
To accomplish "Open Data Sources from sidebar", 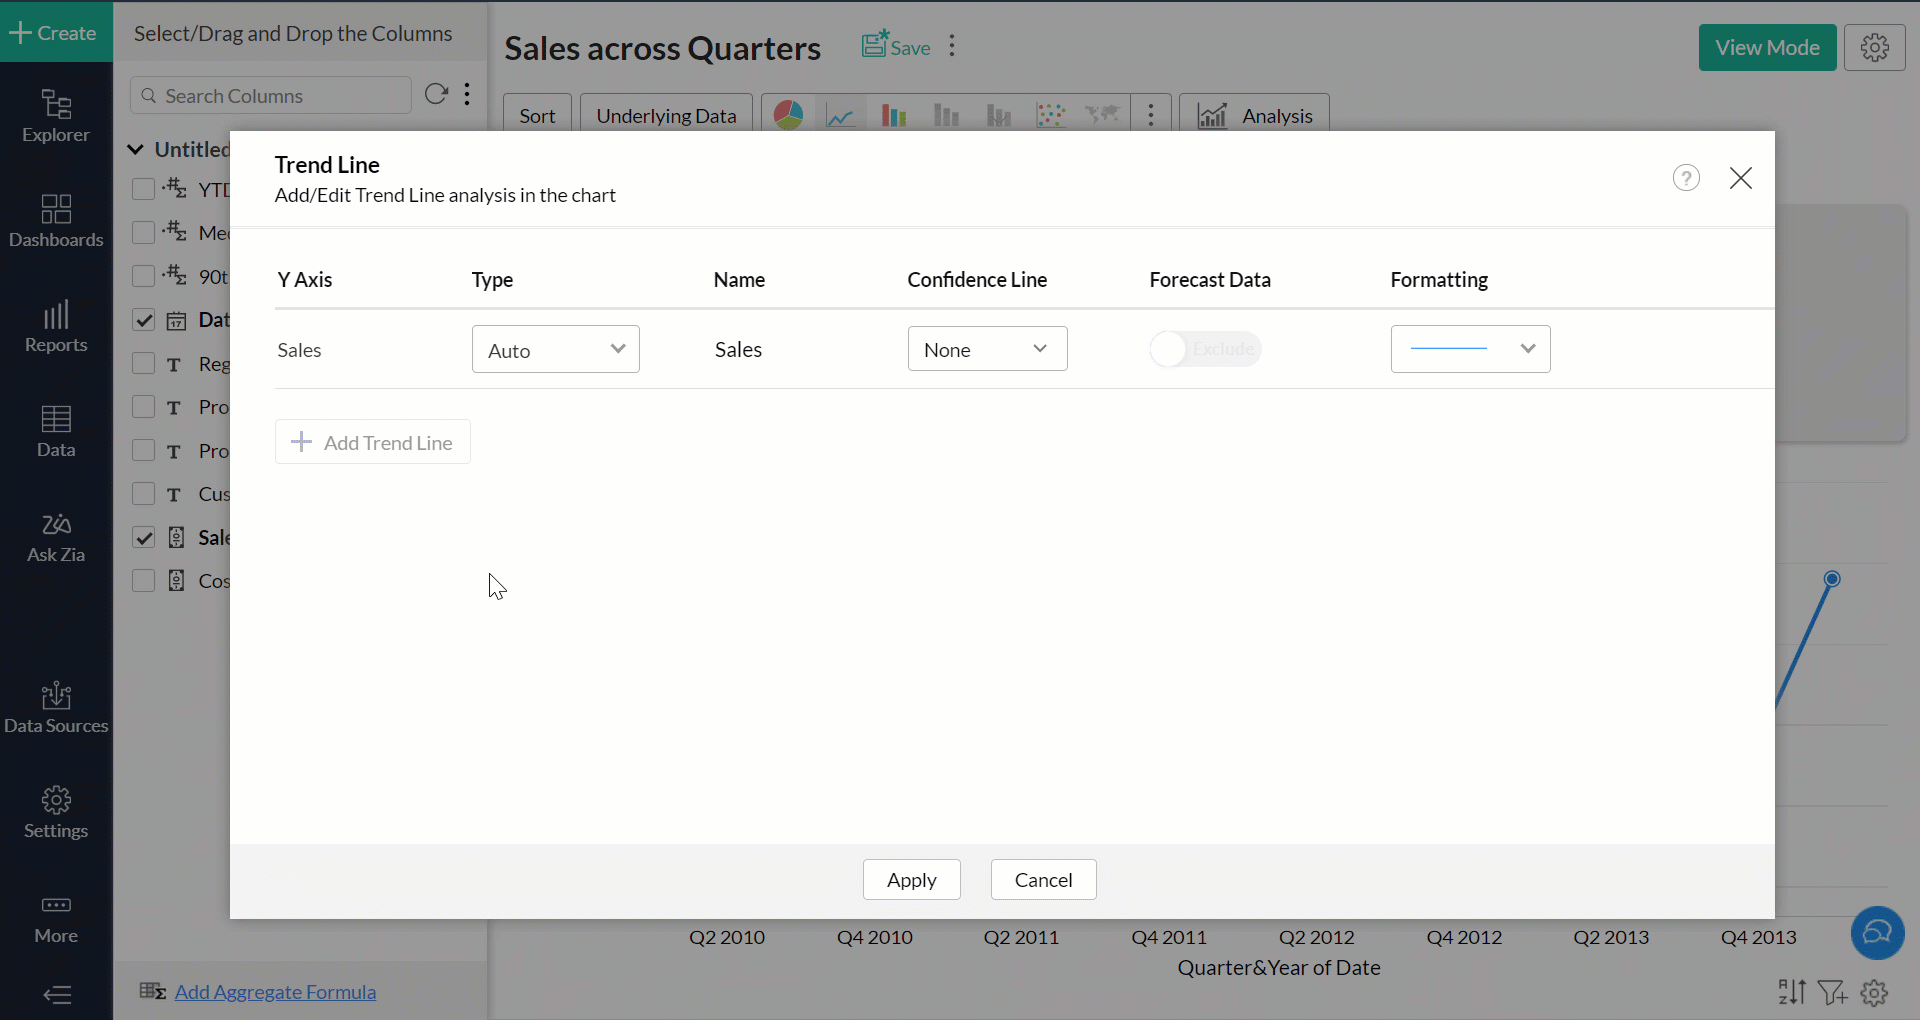I will tap(56, 708).
